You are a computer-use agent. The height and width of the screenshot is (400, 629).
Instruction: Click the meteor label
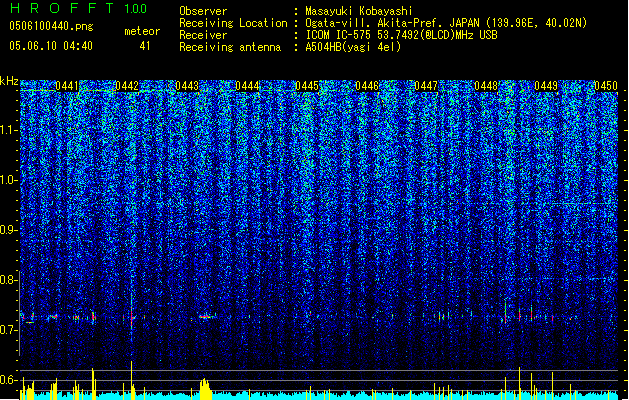point(142,31)
